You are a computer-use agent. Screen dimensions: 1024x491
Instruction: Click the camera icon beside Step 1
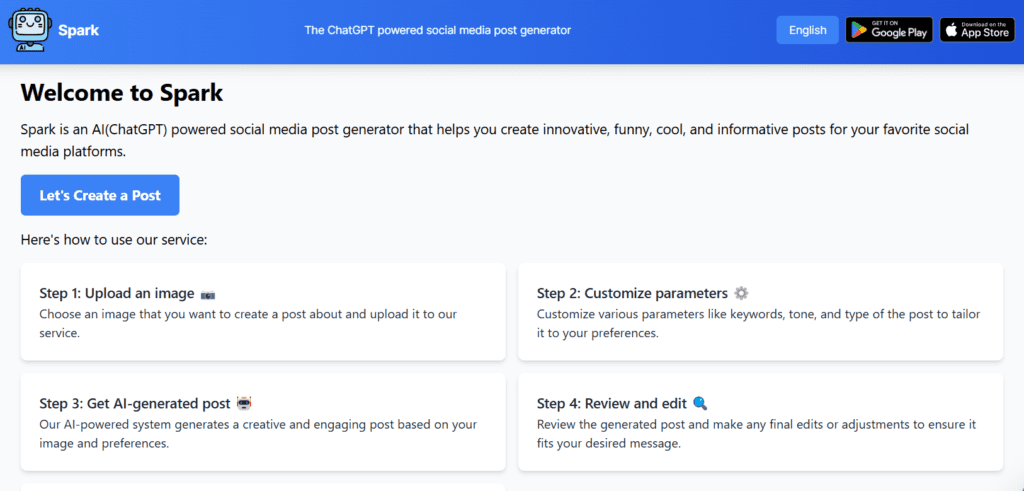(208, 294)
